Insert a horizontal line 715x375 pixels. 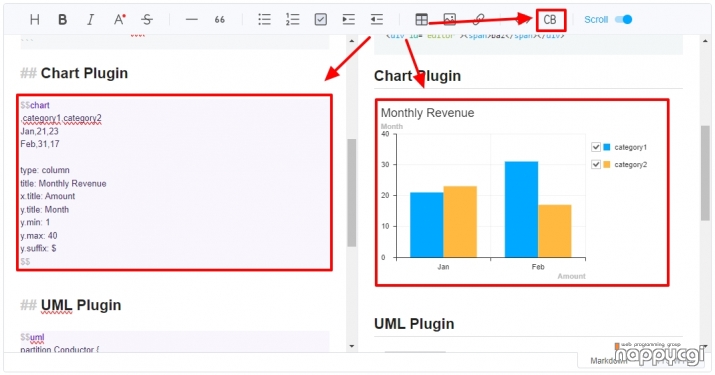coord(192,20)
